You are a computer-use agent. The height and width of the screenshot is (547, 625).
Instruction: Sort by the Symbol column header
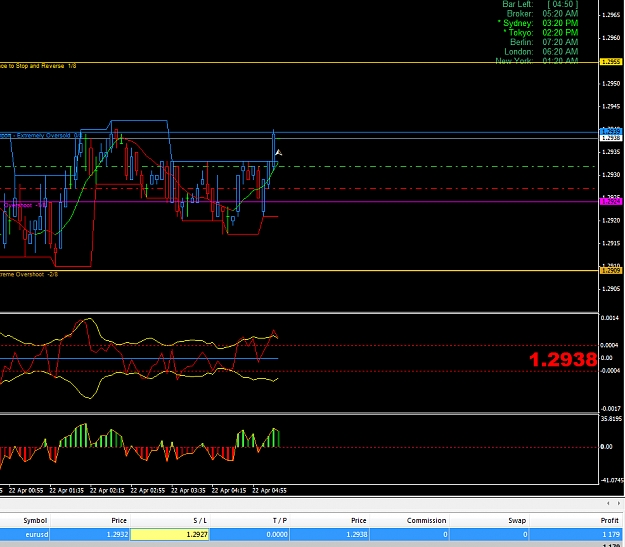pos(35,520)
